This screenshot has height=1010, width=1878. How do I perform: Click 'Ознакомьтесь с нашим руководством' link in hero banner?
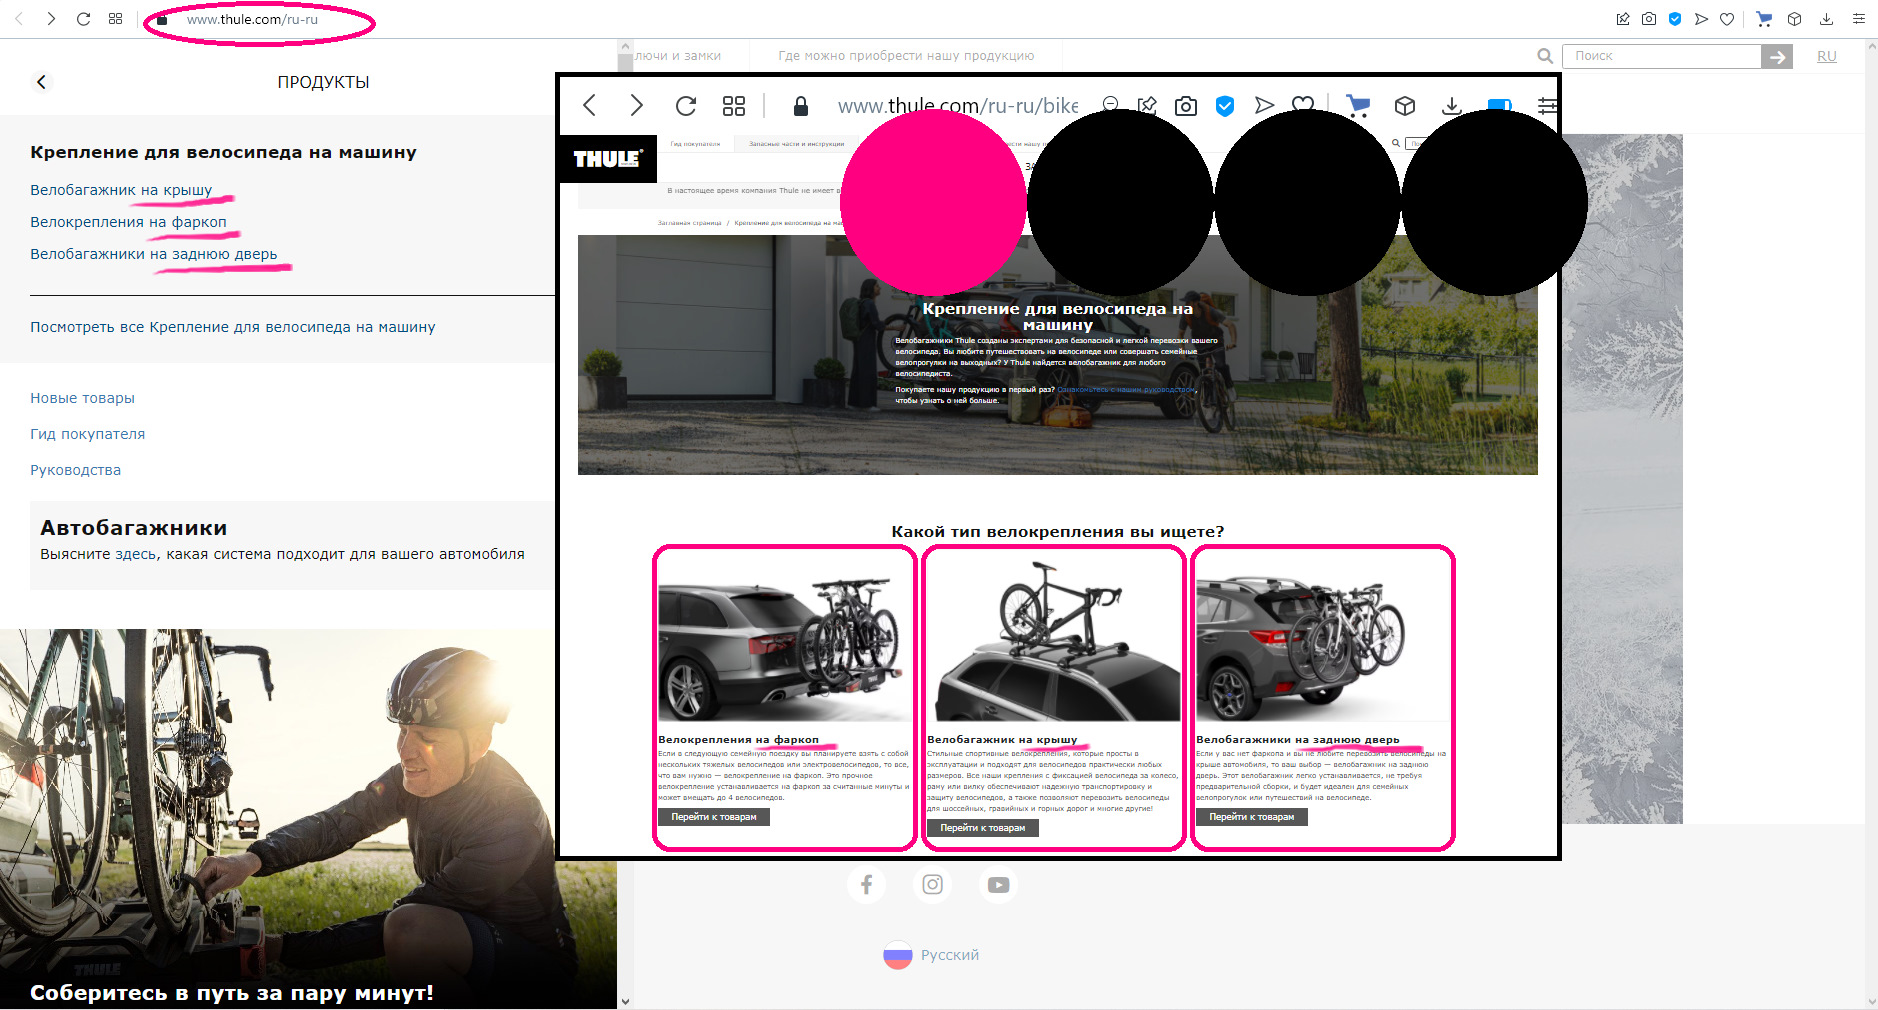[1126, 390]
